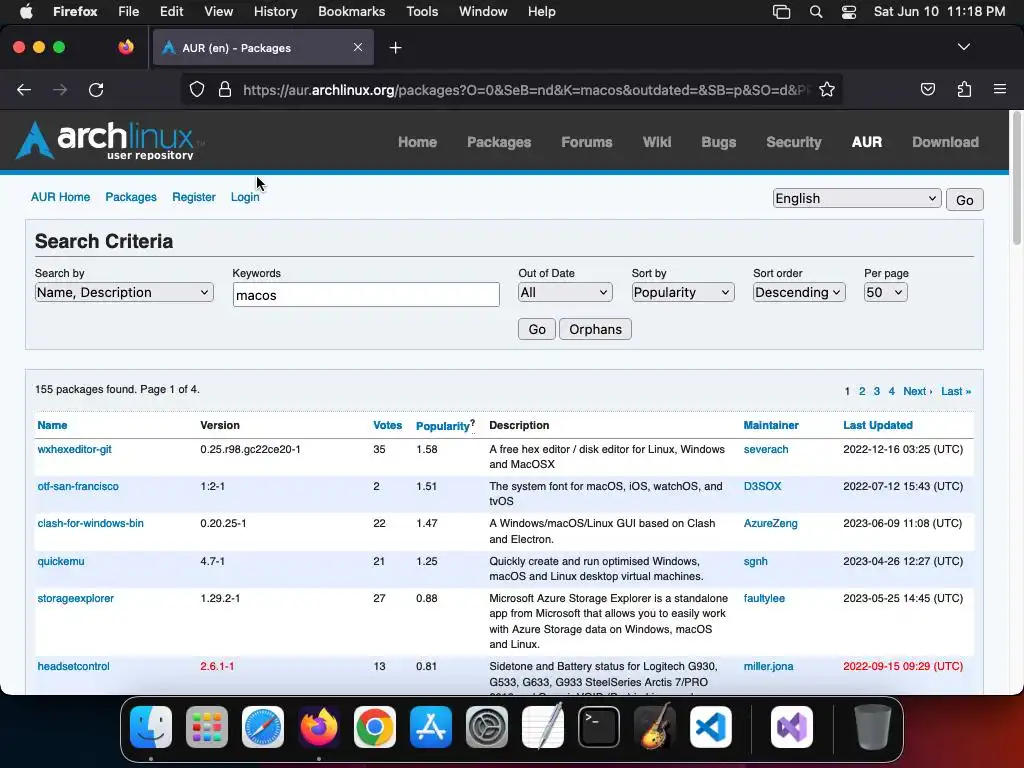1024x768 pixels.
Task: Open the Sort order Descending dropdown
Action: coord(799,293)
